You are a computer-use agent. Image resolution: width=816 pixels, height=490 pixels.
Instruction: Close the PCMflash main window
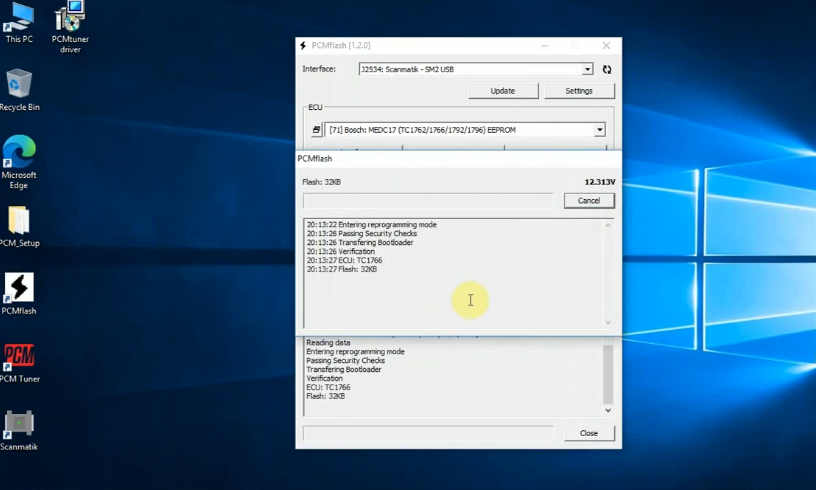click(606, 45)
